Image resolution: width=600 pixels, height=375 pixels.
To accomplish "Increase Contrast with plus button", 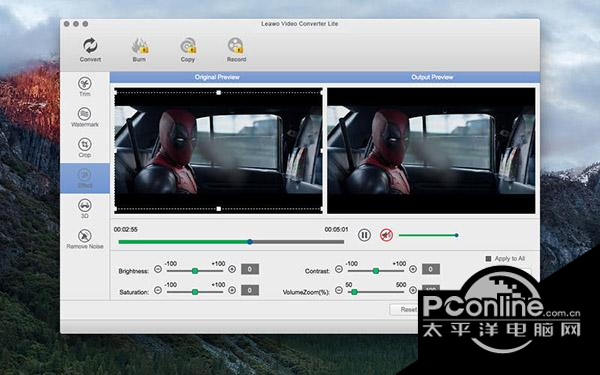I will click(413, 269).
